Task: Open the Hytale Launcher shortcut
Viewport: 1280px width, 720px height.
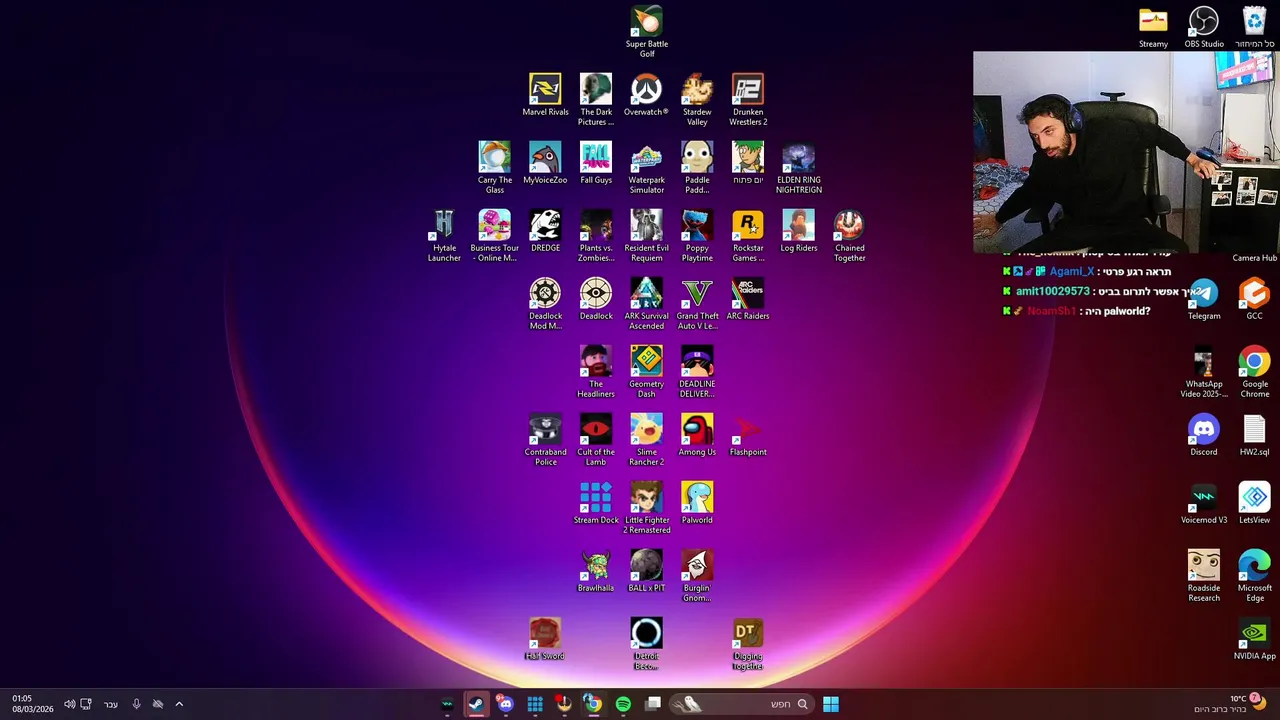Action: click(444, 235)
